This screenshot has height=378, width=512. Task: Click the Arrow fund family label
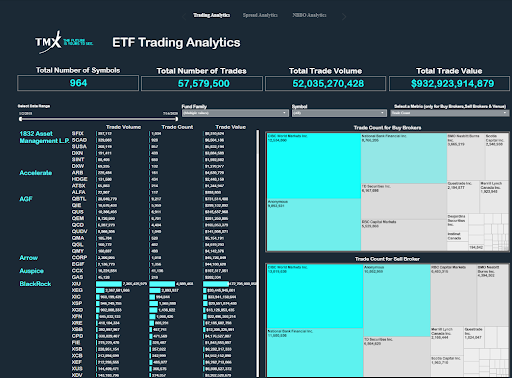click(28, 258)
